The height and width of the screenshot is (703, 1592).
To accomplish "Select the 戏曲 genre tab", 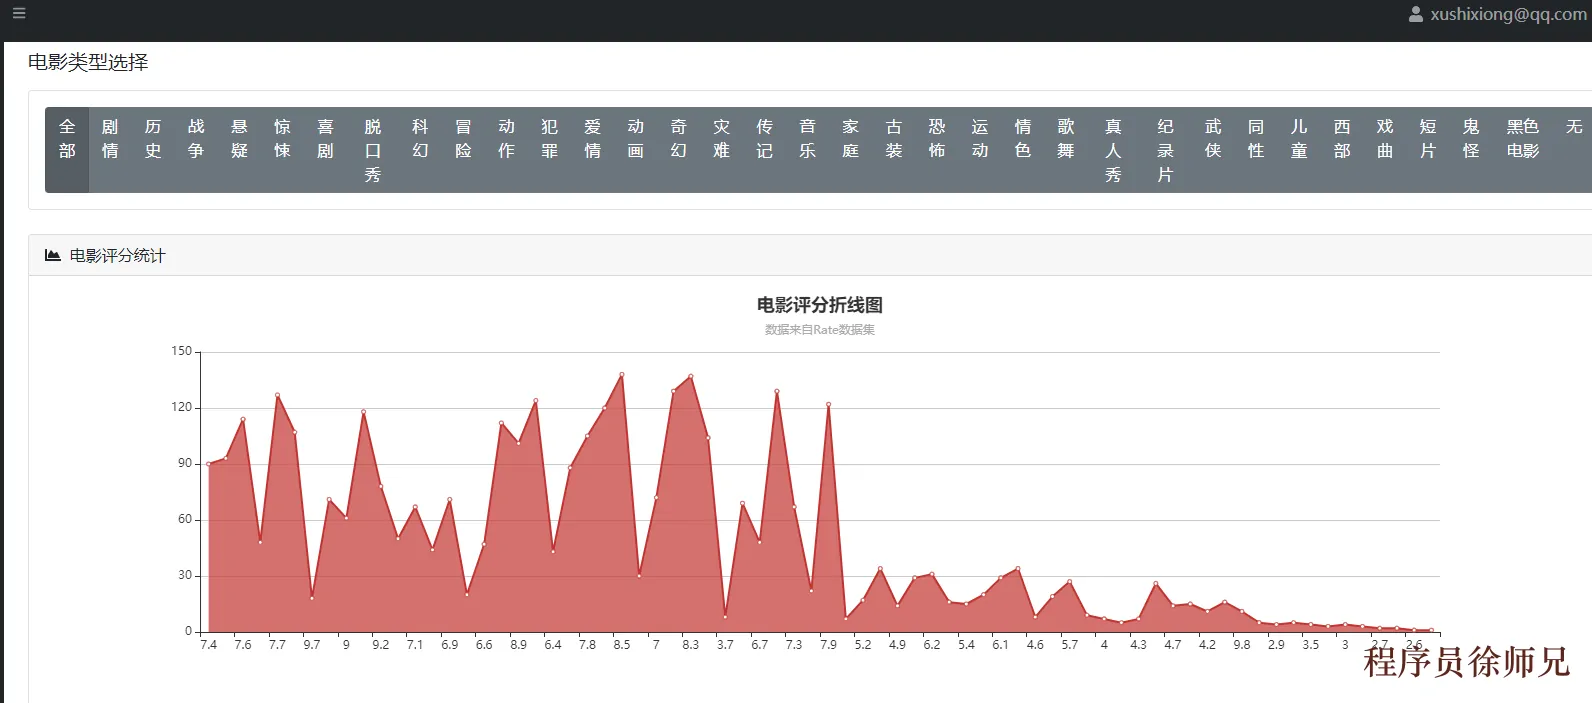I will point(1384,150).
